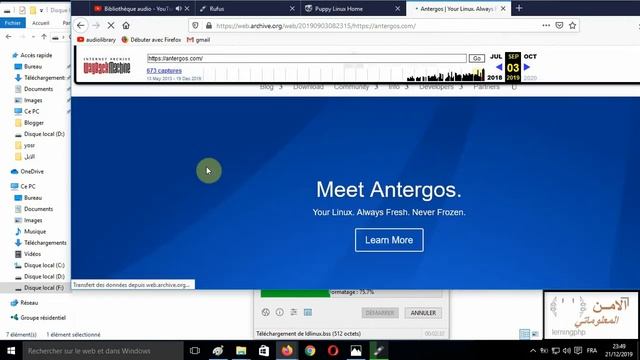Open the audiolibrary bookmark
Viewport: 640px width, 360px height.
pos(96,40)
